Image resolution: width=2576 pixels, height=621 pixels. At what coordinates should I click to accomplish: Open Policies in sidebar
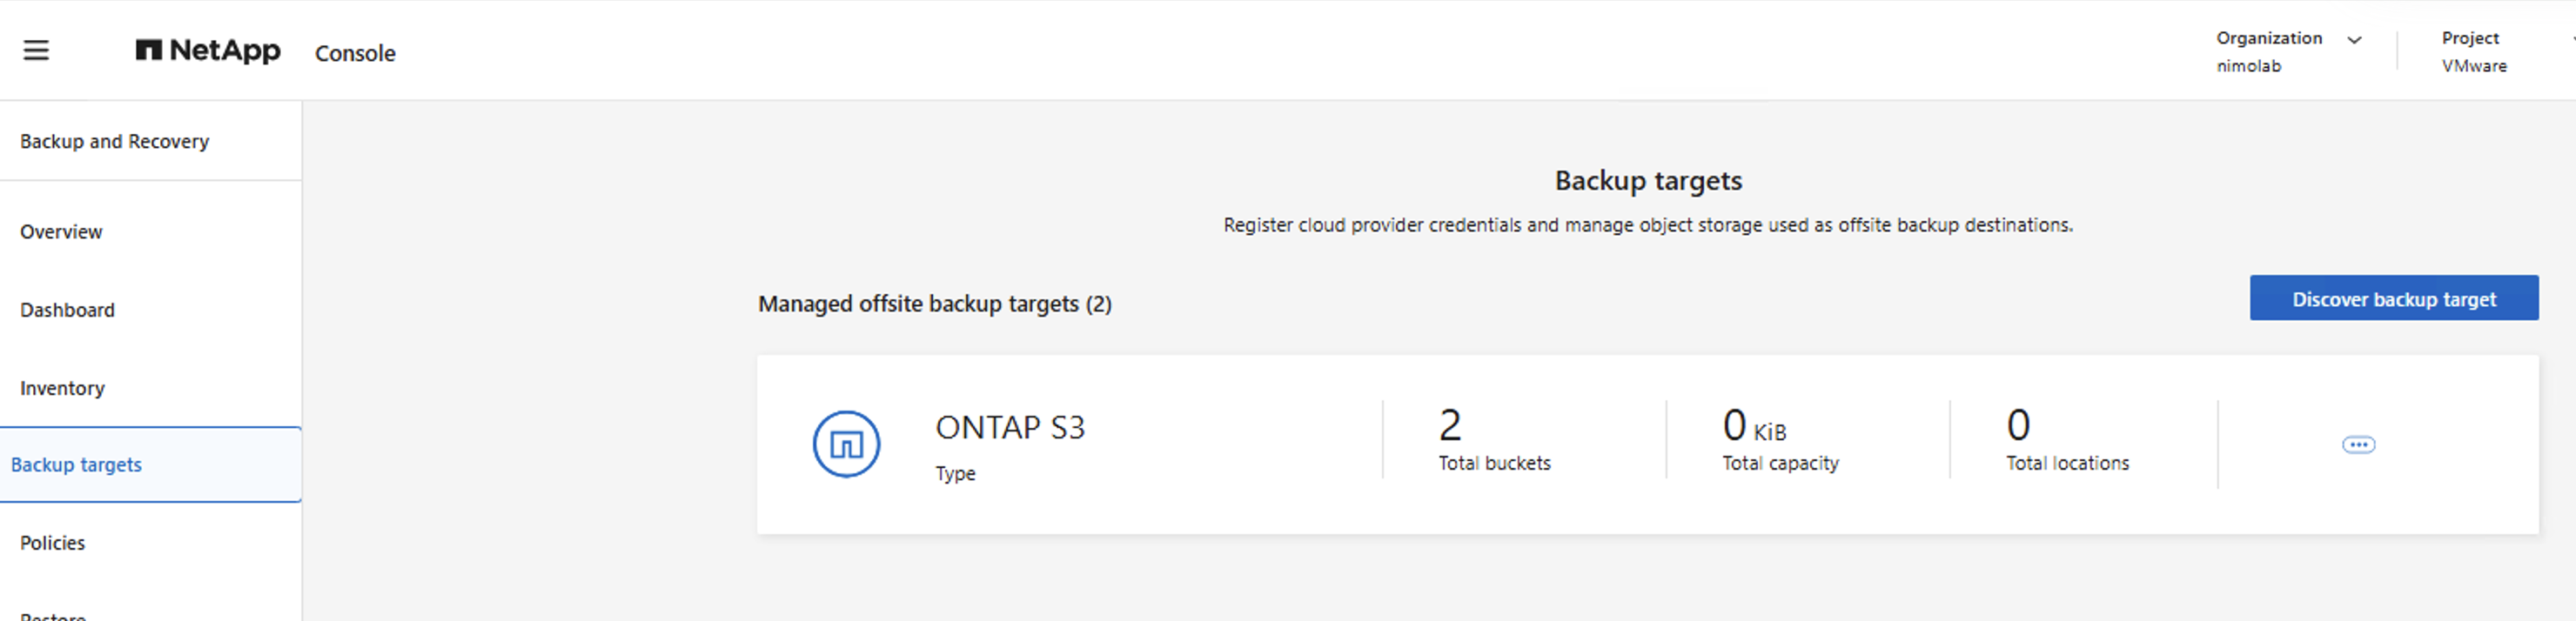click(x=52, y=543)
